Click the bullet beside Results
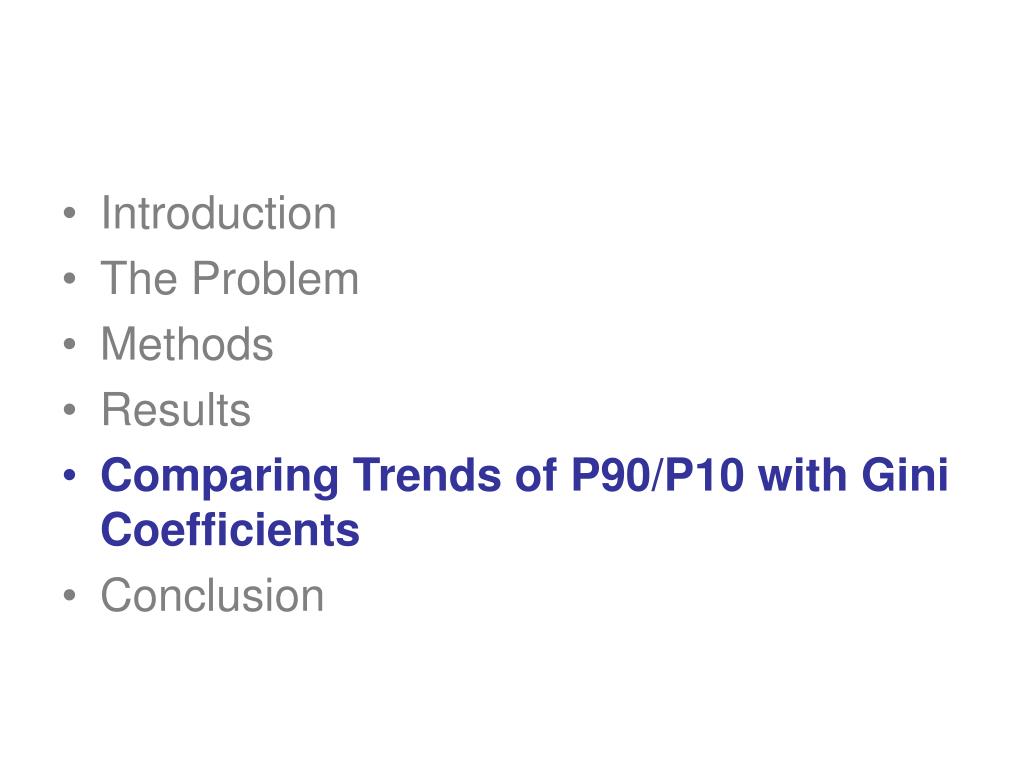The image size is (1024, 768). [x=70, y=409]
